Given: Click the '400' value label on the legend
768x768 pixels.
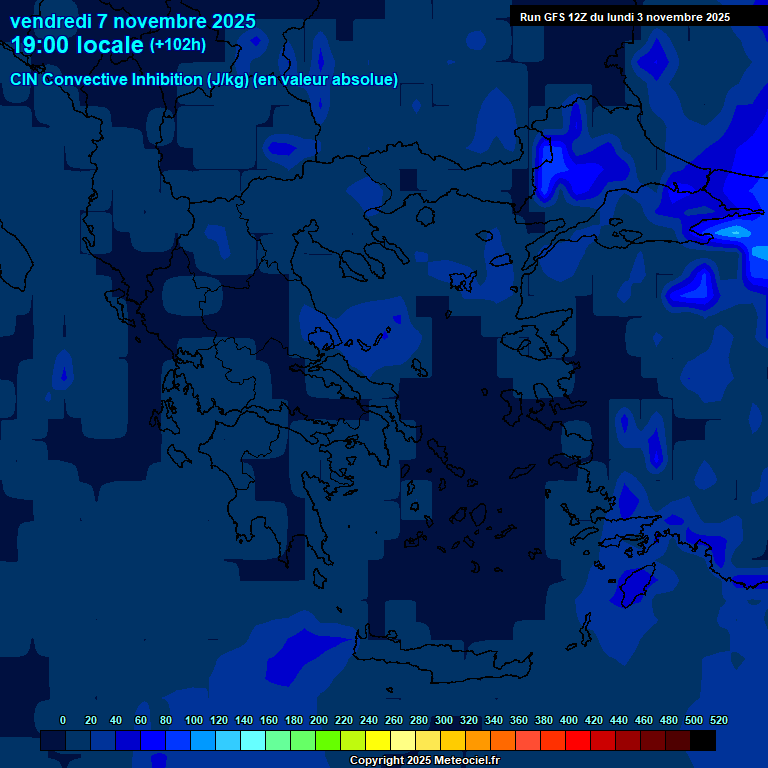Looking at the screenshot, I should tap(568, 720).
